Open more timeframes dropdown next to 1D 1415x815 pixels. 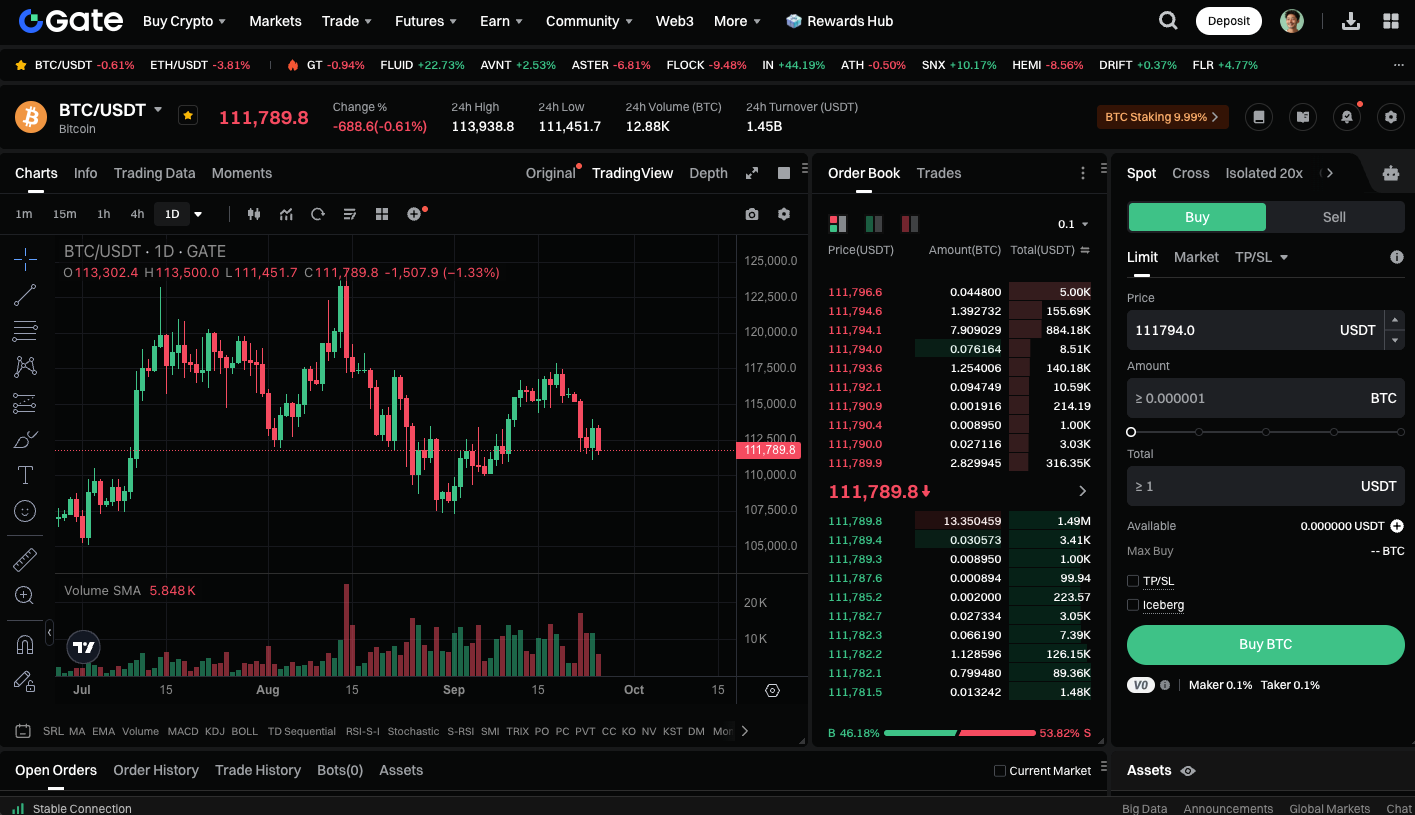198,214
